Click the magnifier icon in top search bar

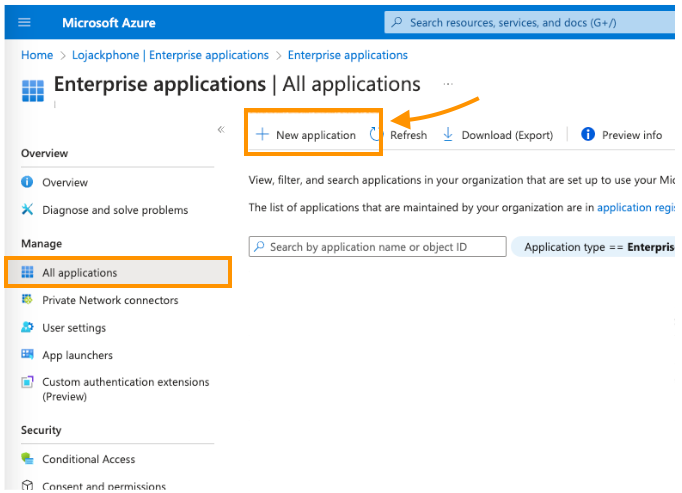[x=397, y=22]
